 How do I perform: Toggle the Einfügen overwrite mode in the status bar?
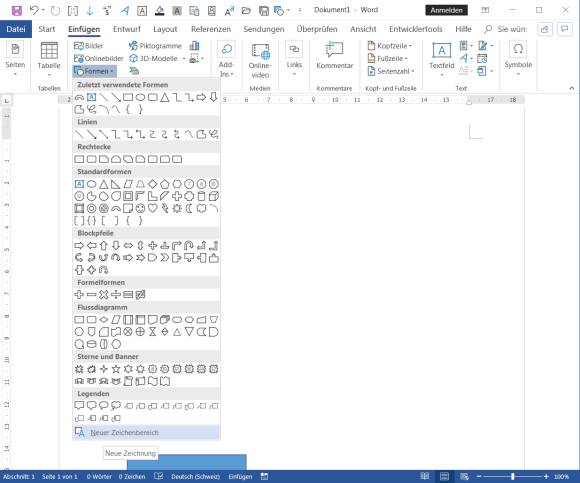[x=240, y=477]
